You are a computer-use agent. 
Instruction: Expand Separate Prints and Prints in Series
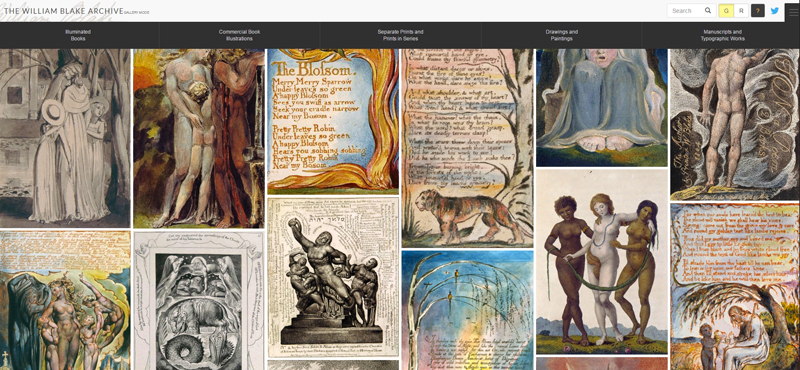(401, 35)
